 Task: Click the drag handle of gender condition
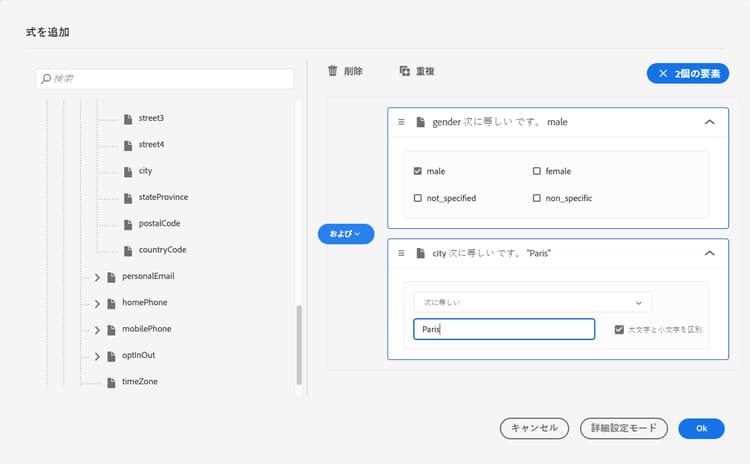click(401, 122)
